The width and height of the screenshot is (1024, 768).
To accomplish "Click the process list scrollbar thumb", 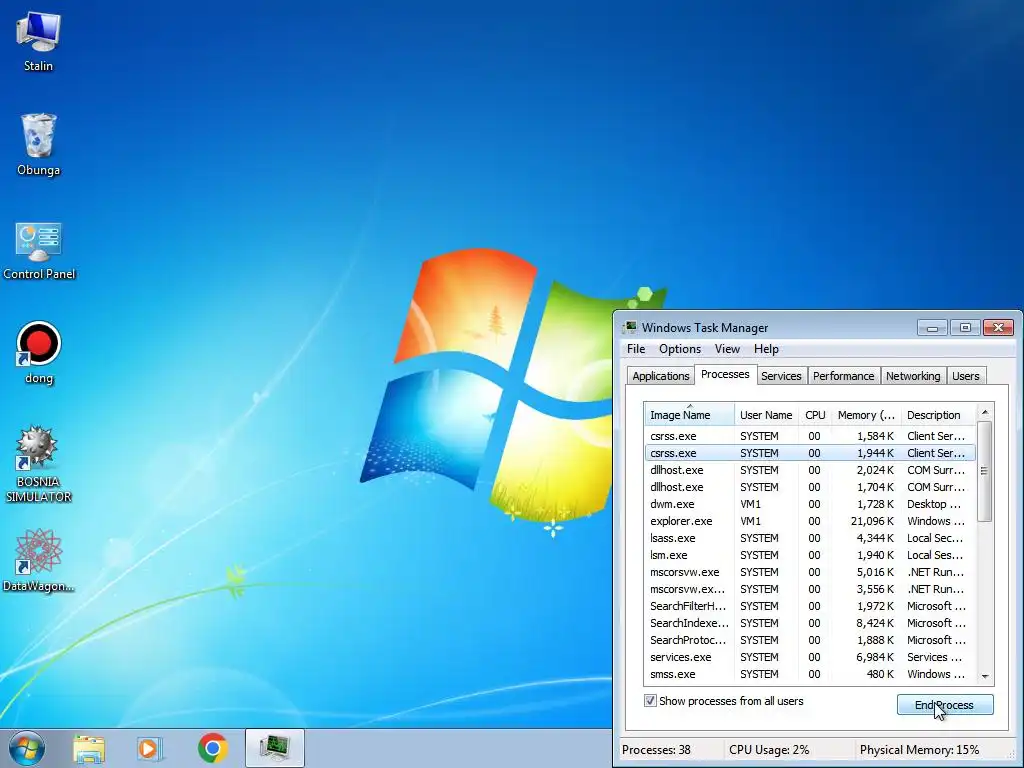I will click(985, 471).
